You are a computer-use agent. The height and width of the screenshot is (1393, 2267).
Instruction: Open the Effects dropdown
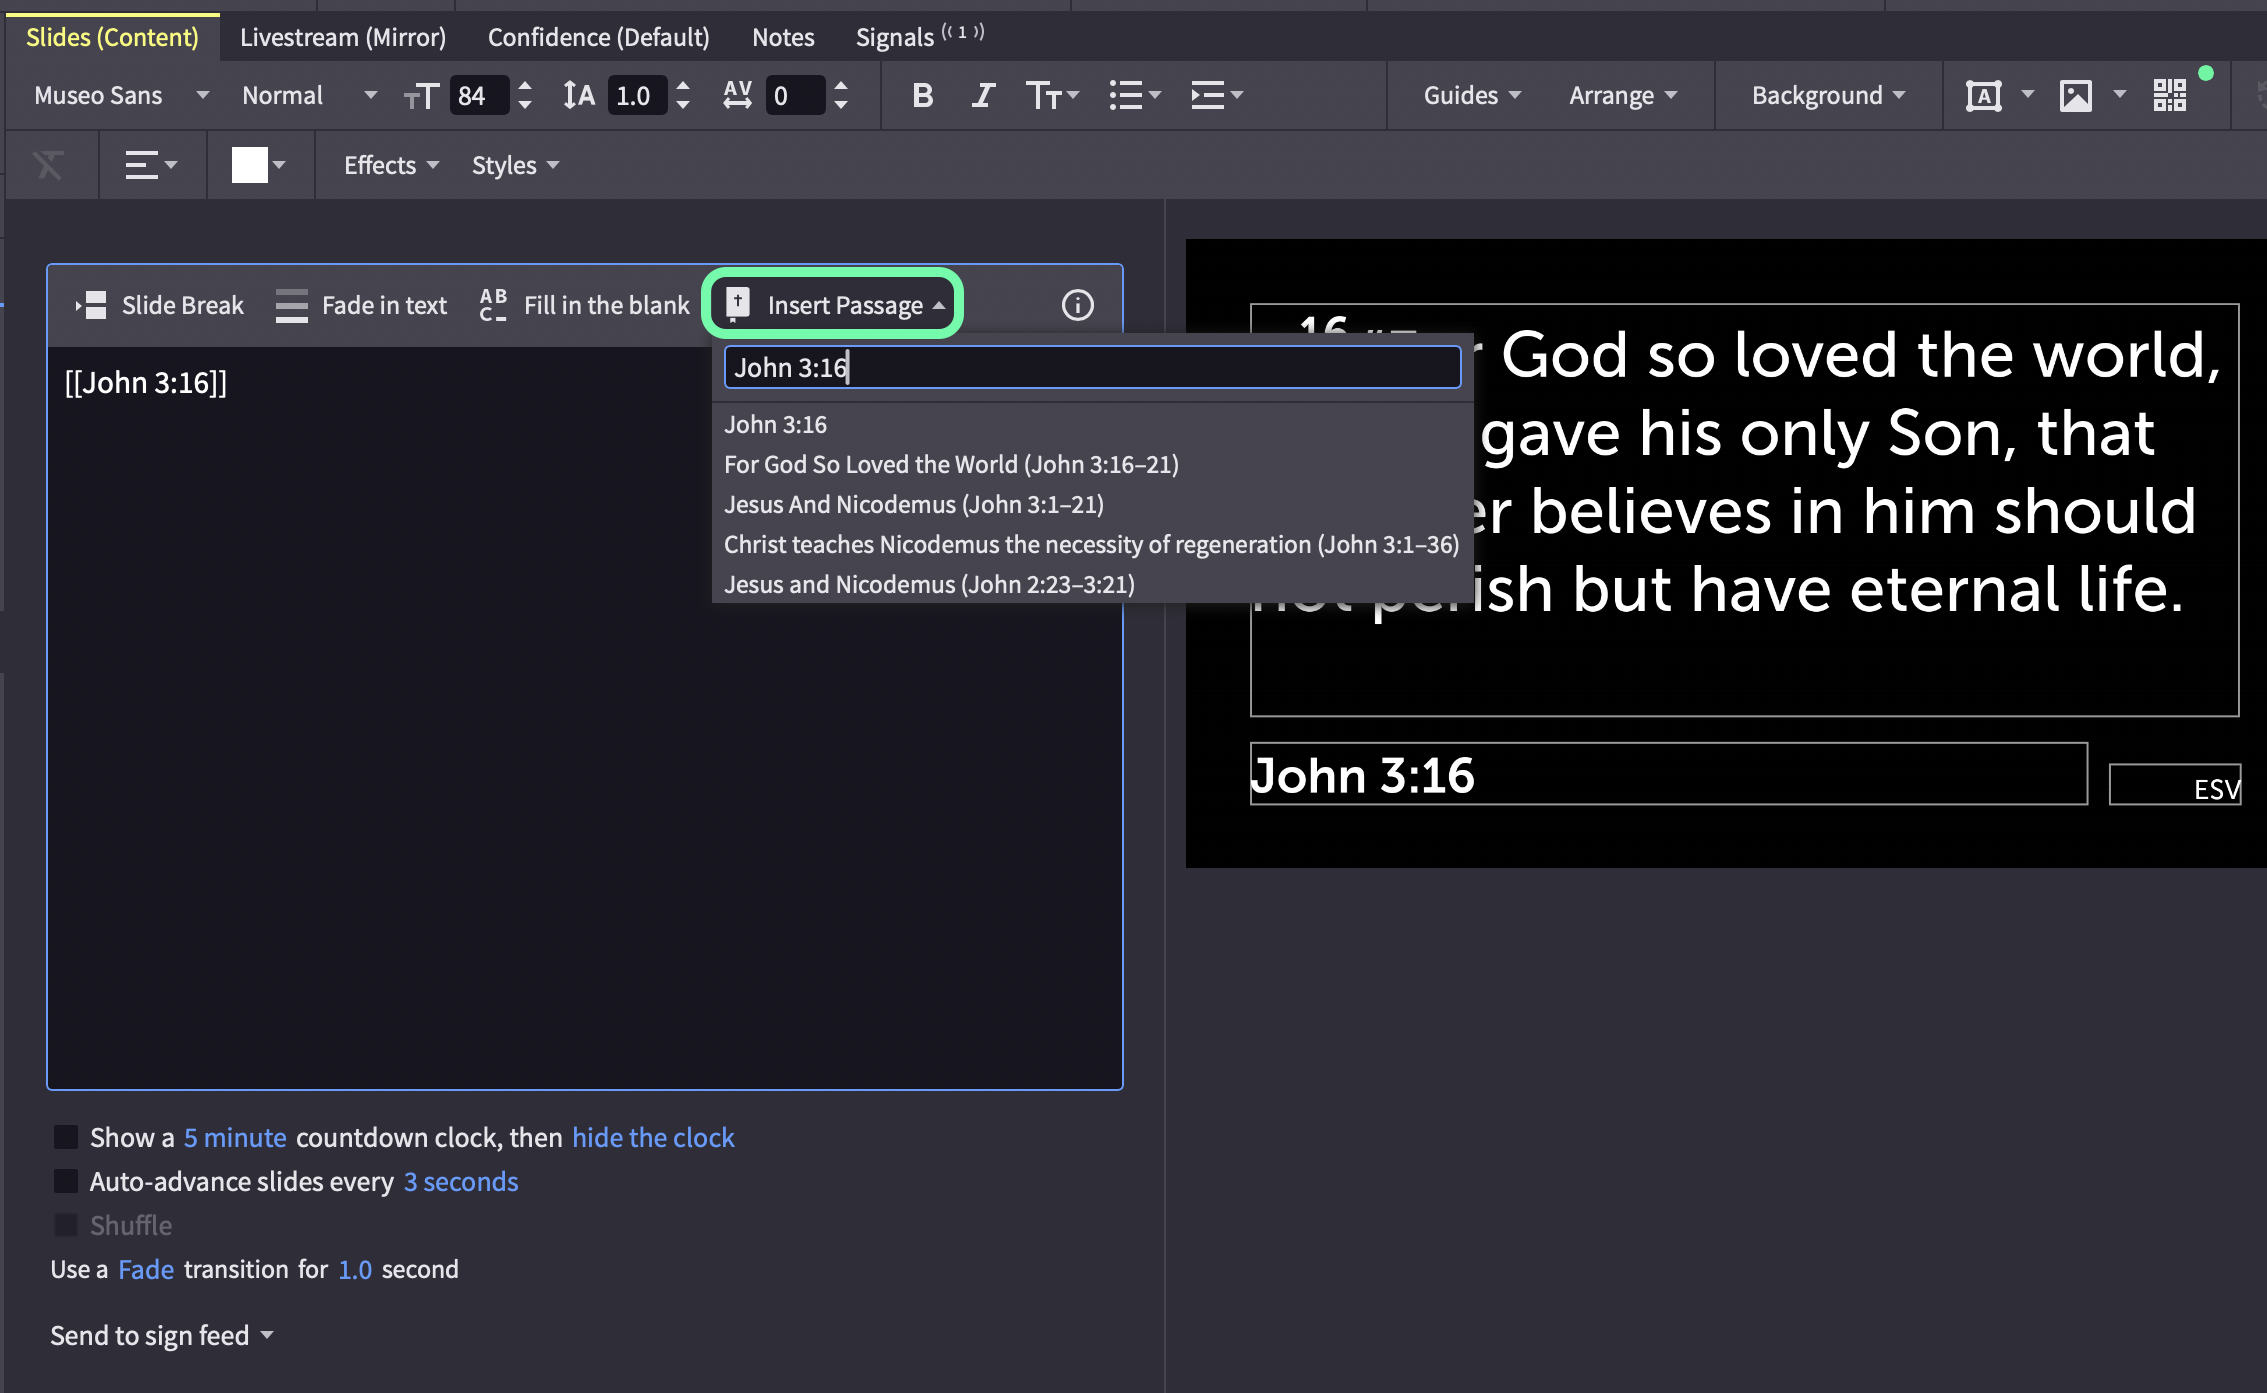[x=391, y=165]
